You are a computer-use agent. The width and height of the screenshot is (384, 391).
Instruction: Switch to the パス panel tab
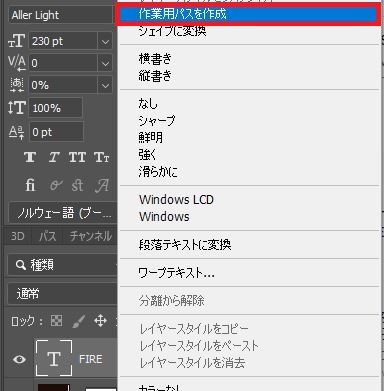(x=48, y=236)
